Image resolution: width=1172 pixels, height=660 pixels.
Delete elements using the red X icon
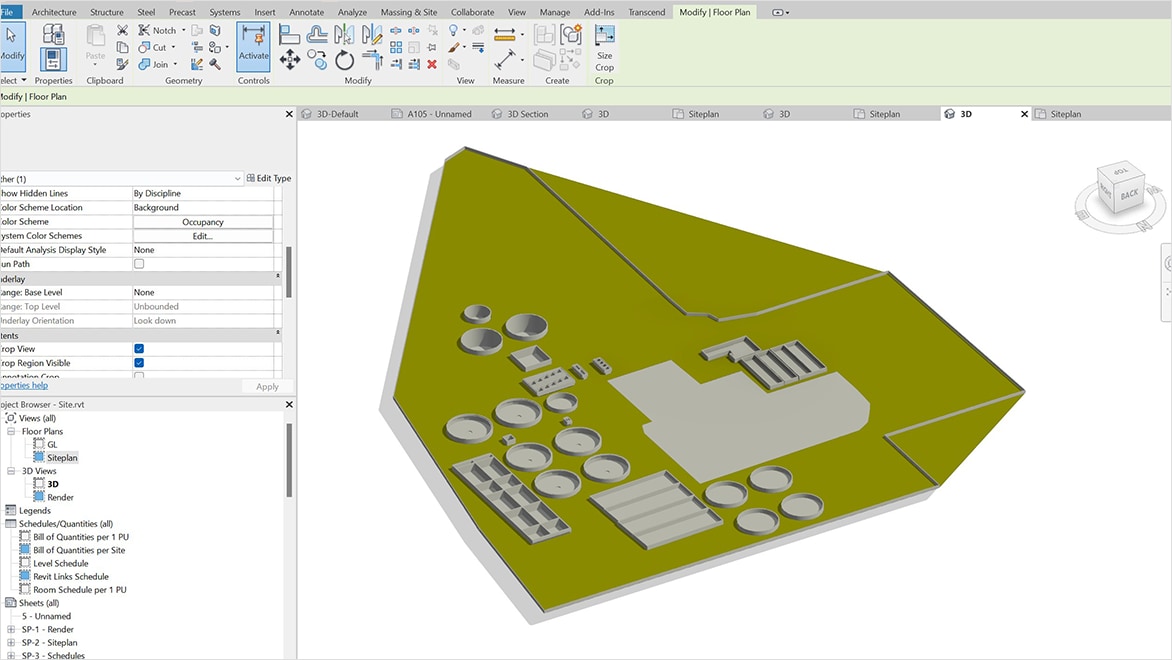coord(430,66)
